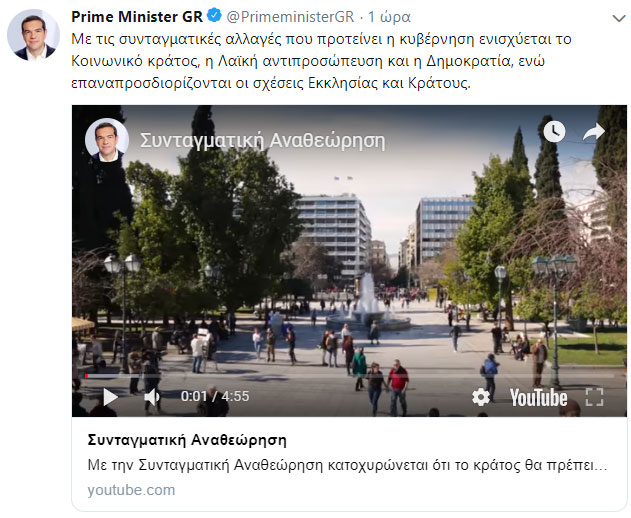Click the share arrow on the video
Screen dimensions: 631x518
point(594,132)
